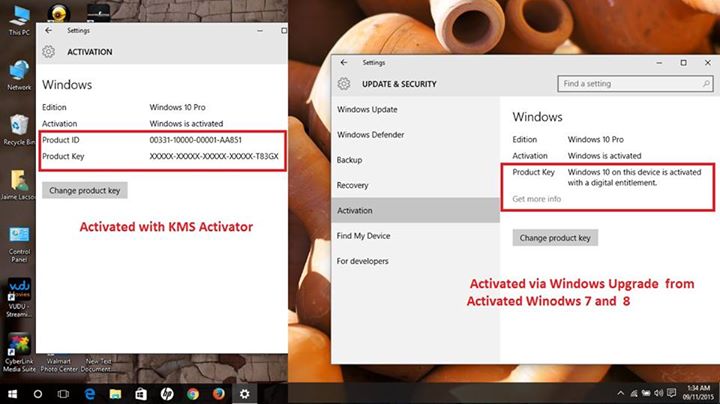Launch Google Chrome from the taskbar
Screen dimensions: 720x404
click(193, 394)
